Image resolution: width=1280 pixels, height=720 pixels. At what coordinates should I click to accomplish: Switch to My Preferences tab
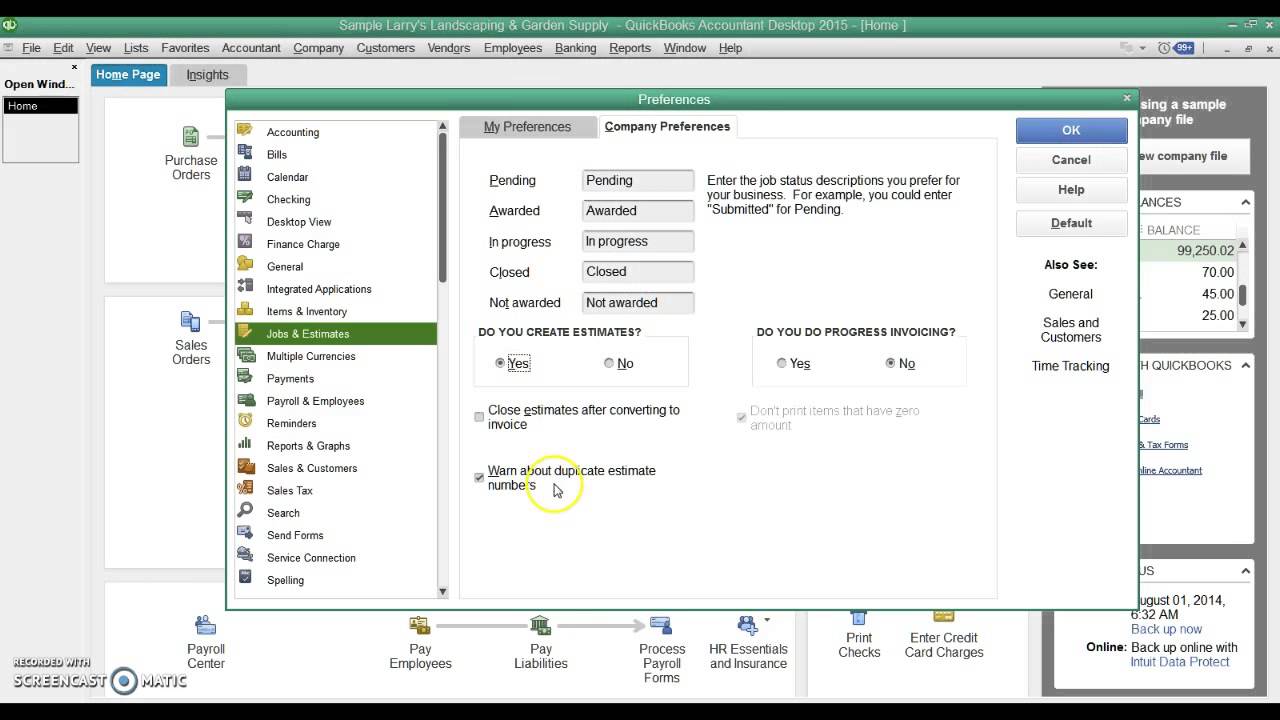point(527,126)
